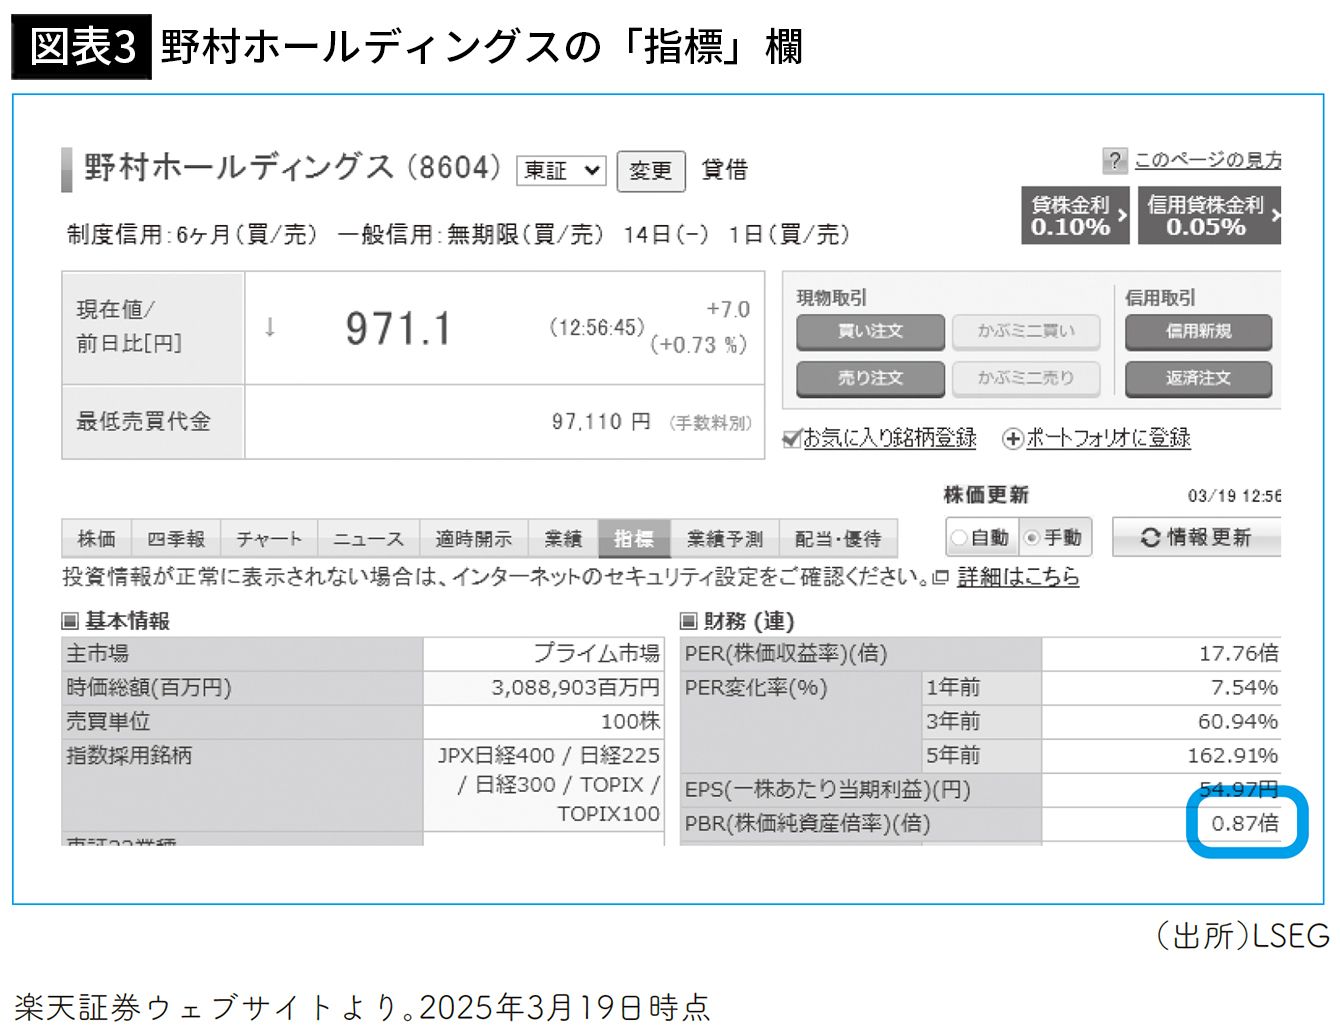This screenshot has height=1030, width=1340.
Task: Open the 業績予測 tab
Action: (724, 539)
